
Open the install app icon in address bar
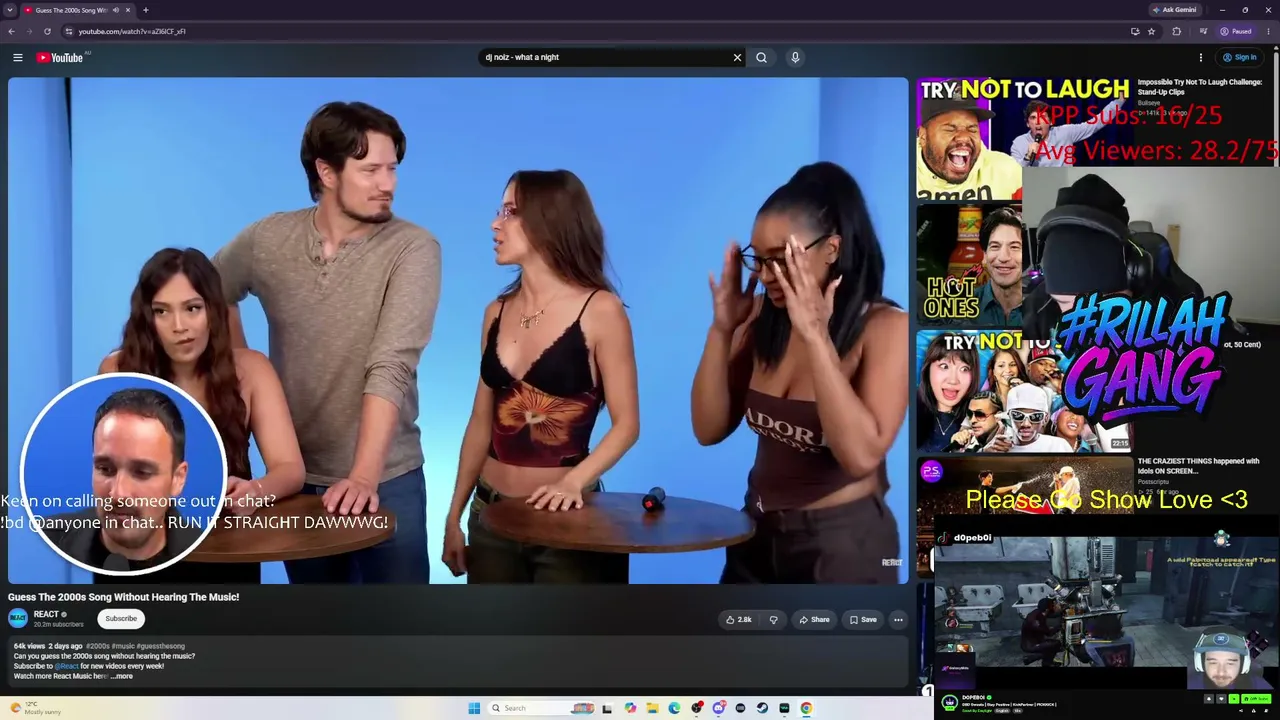point(1135,31)
